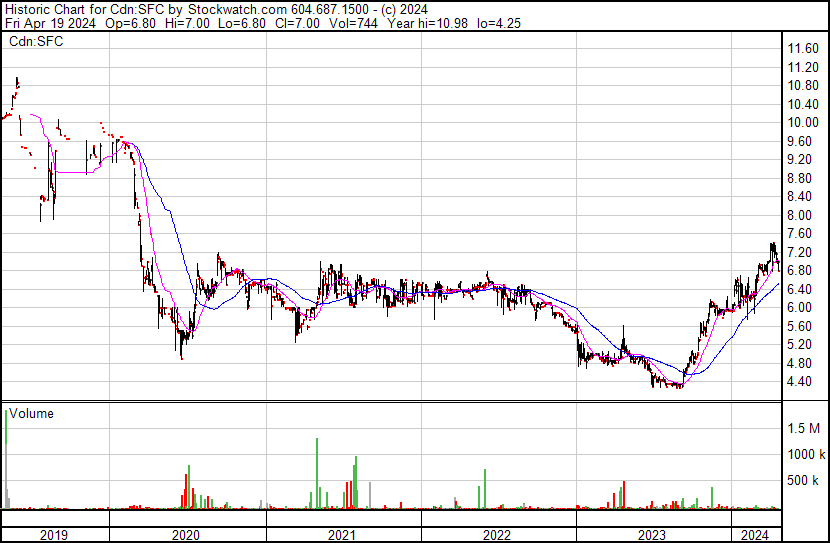Click the 1000 k volume axis label

804,454
